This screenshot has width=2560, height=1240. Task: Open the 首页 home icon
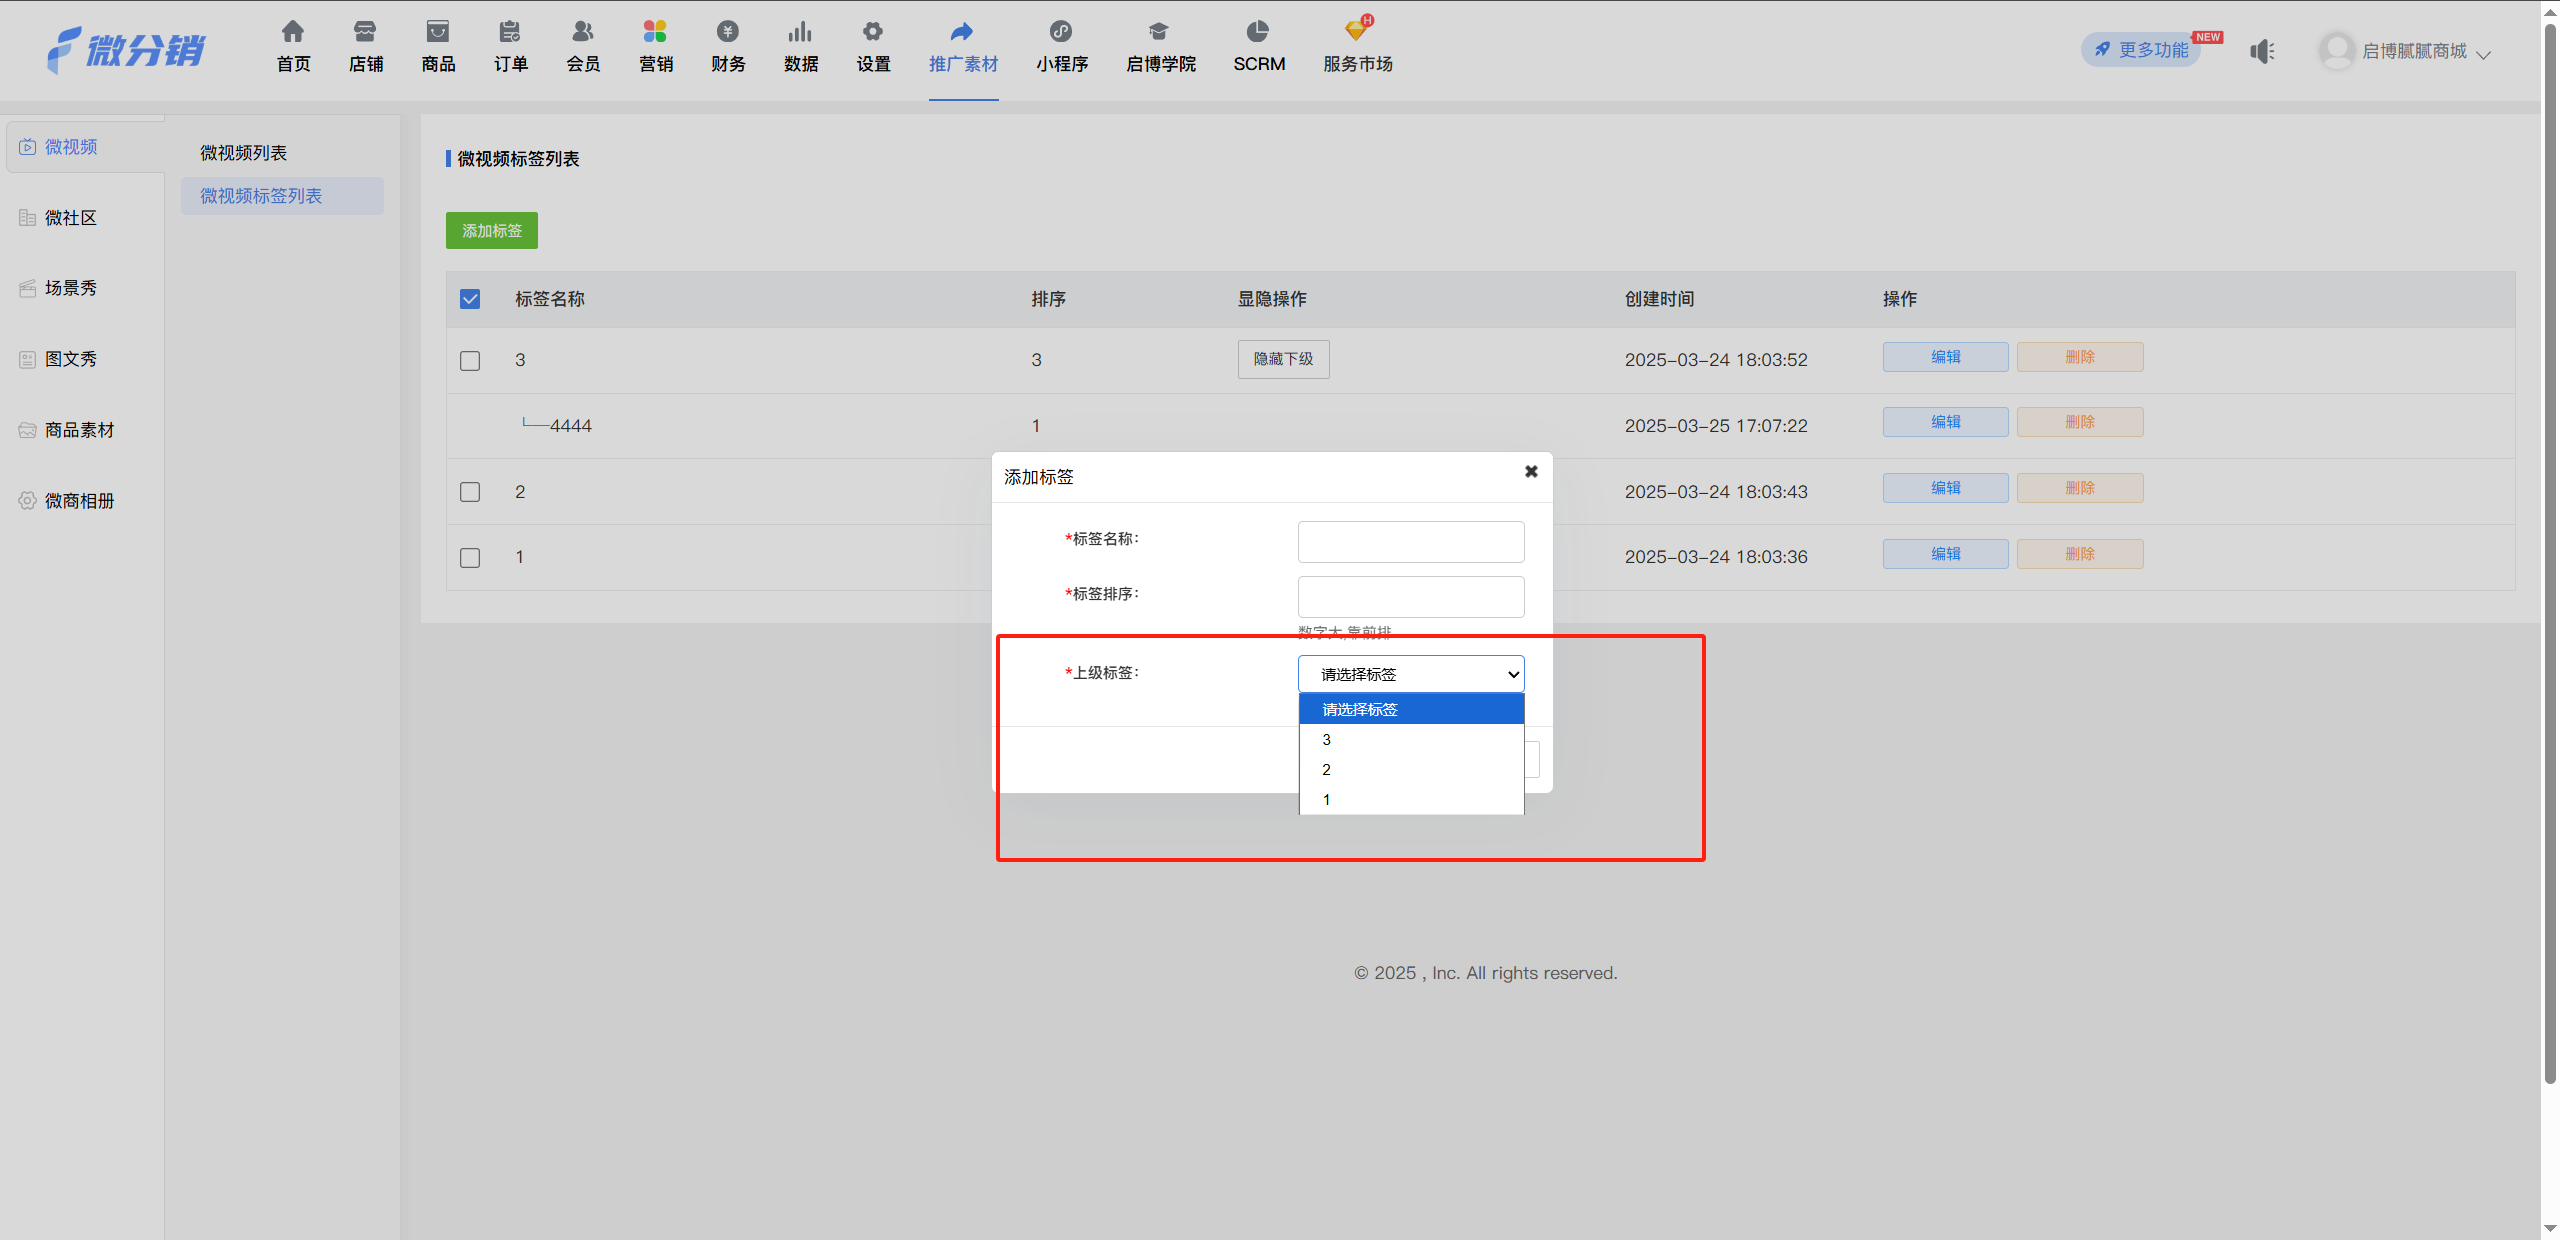pos(293,31)
